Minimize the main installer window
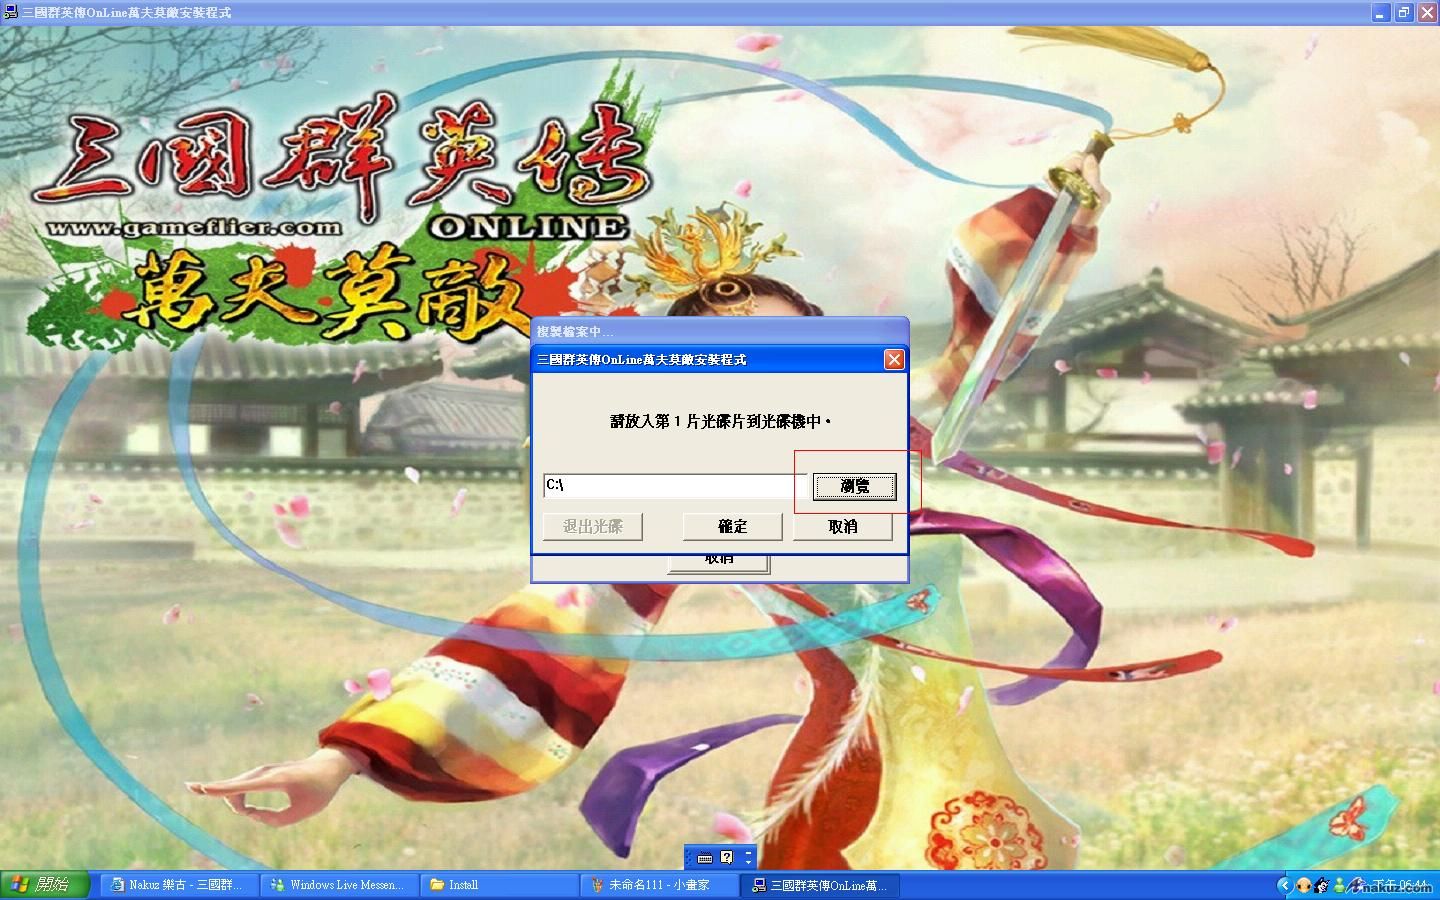The width and height of the screenshot is (1440, 900). [x=1381, y=12]
